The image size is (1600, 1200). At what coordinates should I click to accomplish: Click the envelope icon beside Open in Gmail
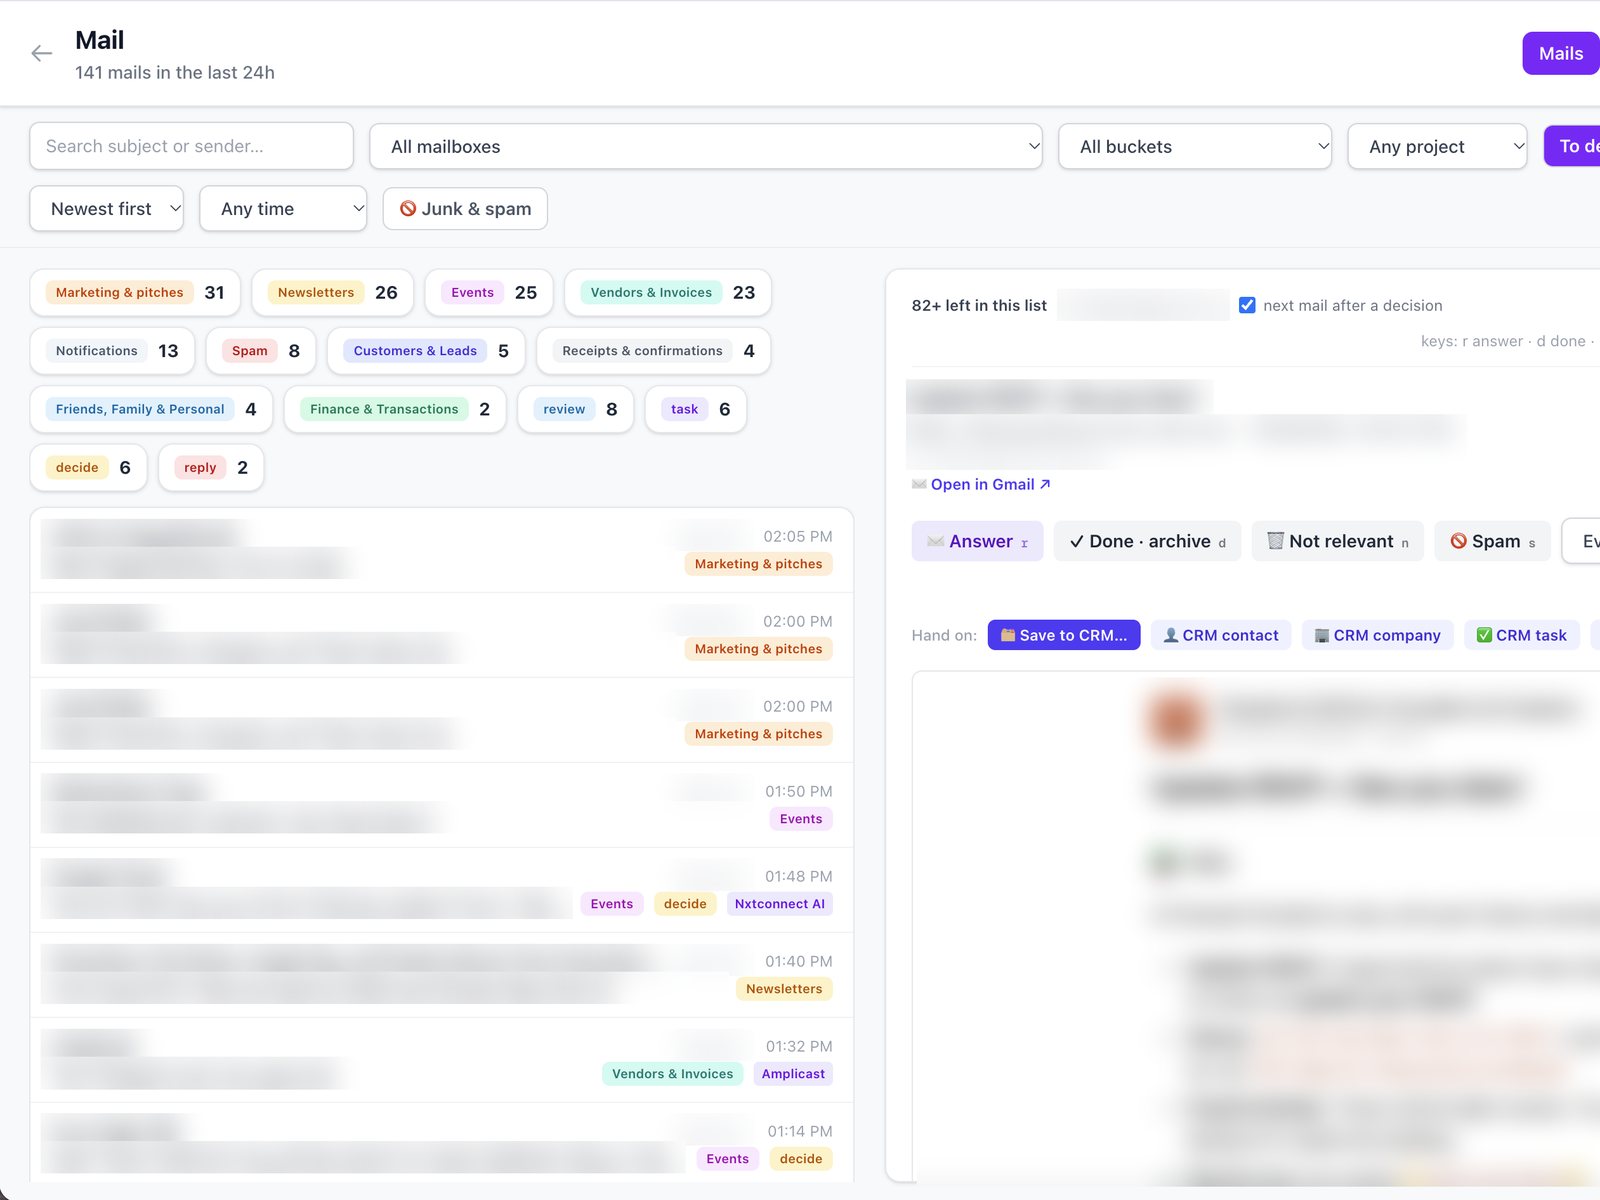pos(919,484)
